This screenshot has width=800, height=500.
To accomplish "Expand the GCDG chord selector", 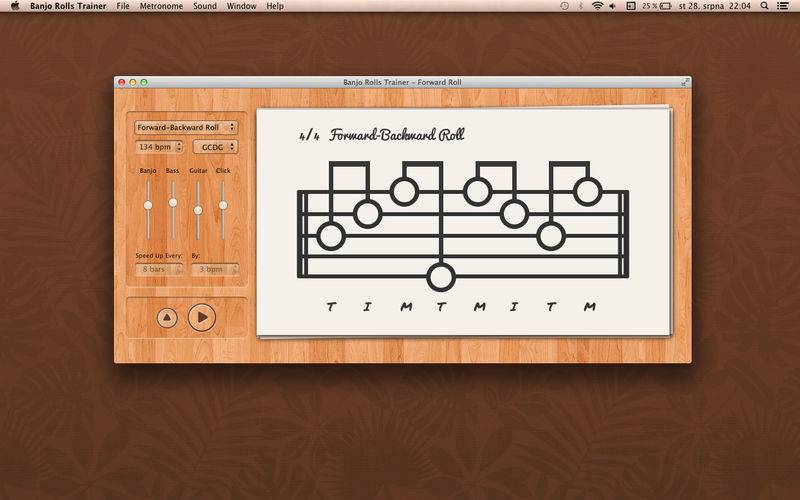I will click(x=215, y=147).
